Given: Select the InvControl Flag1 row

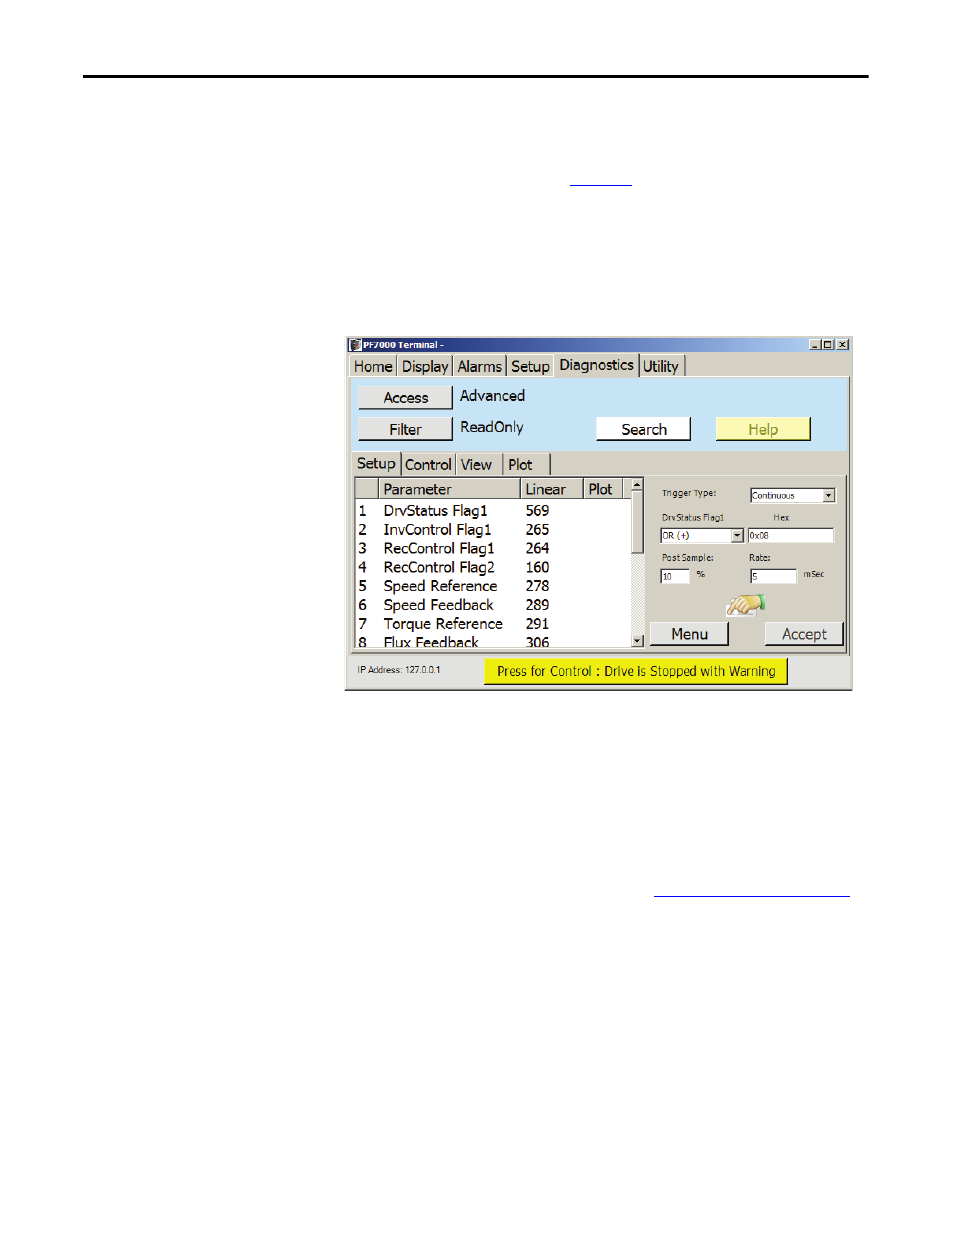Looking at the screenshot, I should click(x=494, y=530).
